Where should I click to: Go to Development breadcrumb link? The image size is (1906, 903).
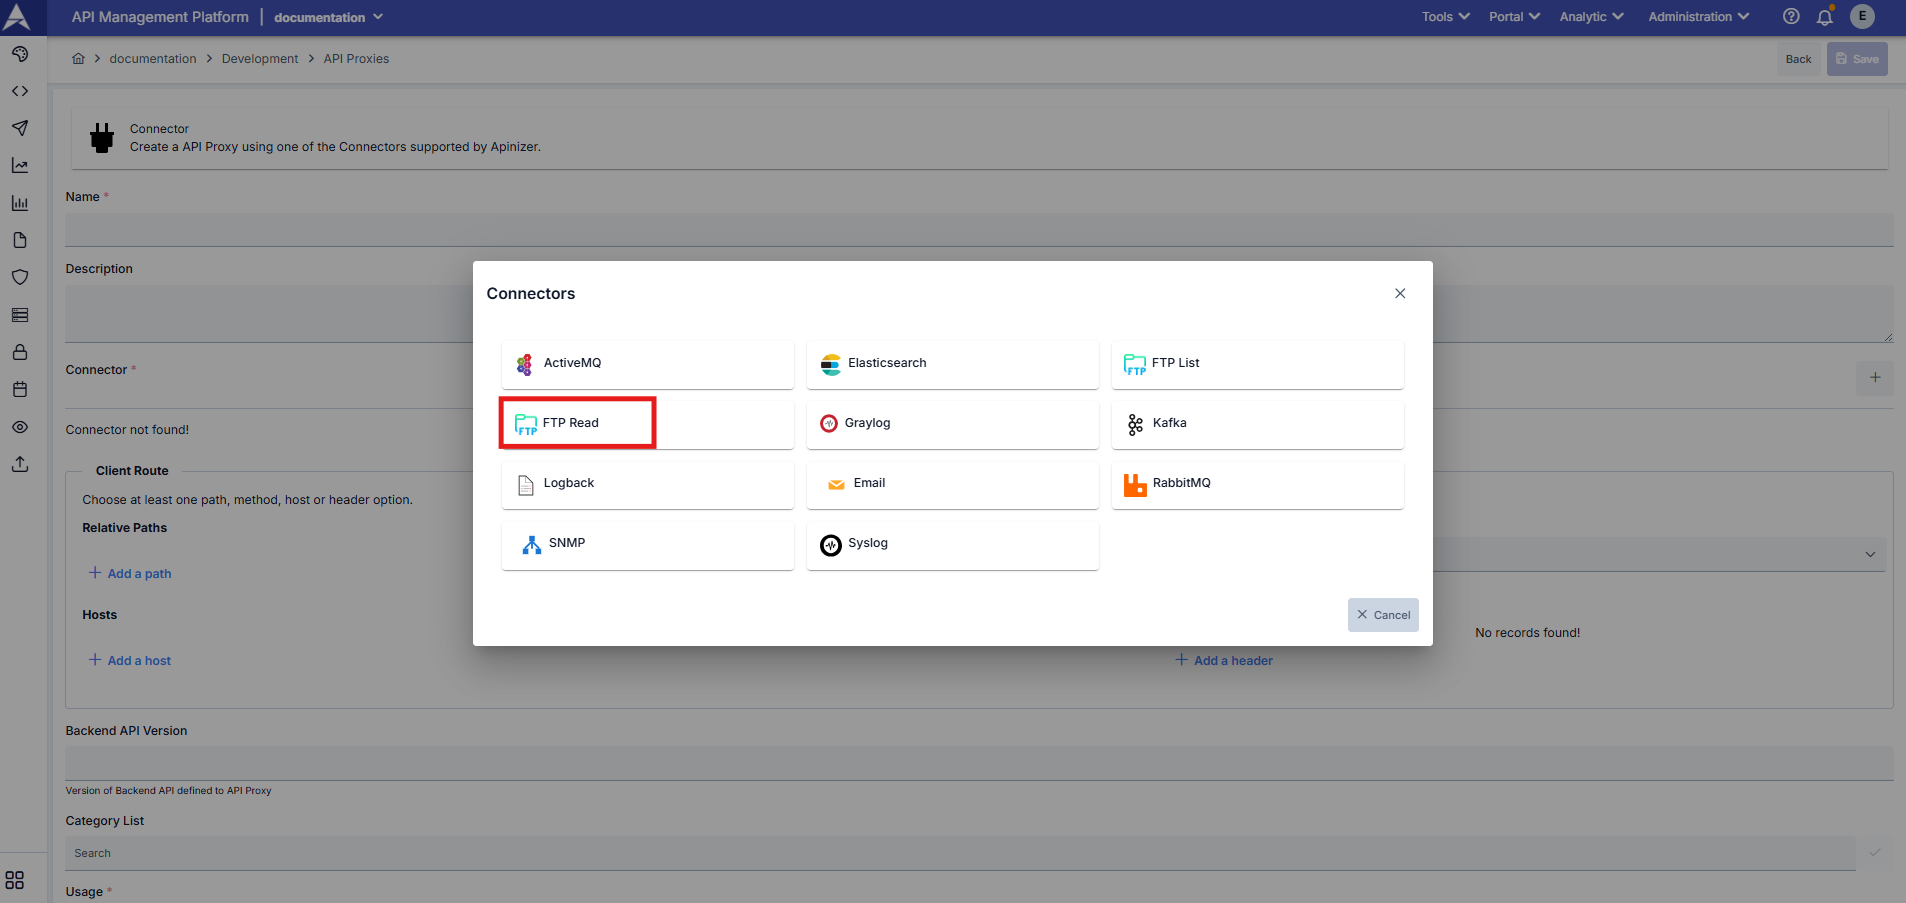260,59
